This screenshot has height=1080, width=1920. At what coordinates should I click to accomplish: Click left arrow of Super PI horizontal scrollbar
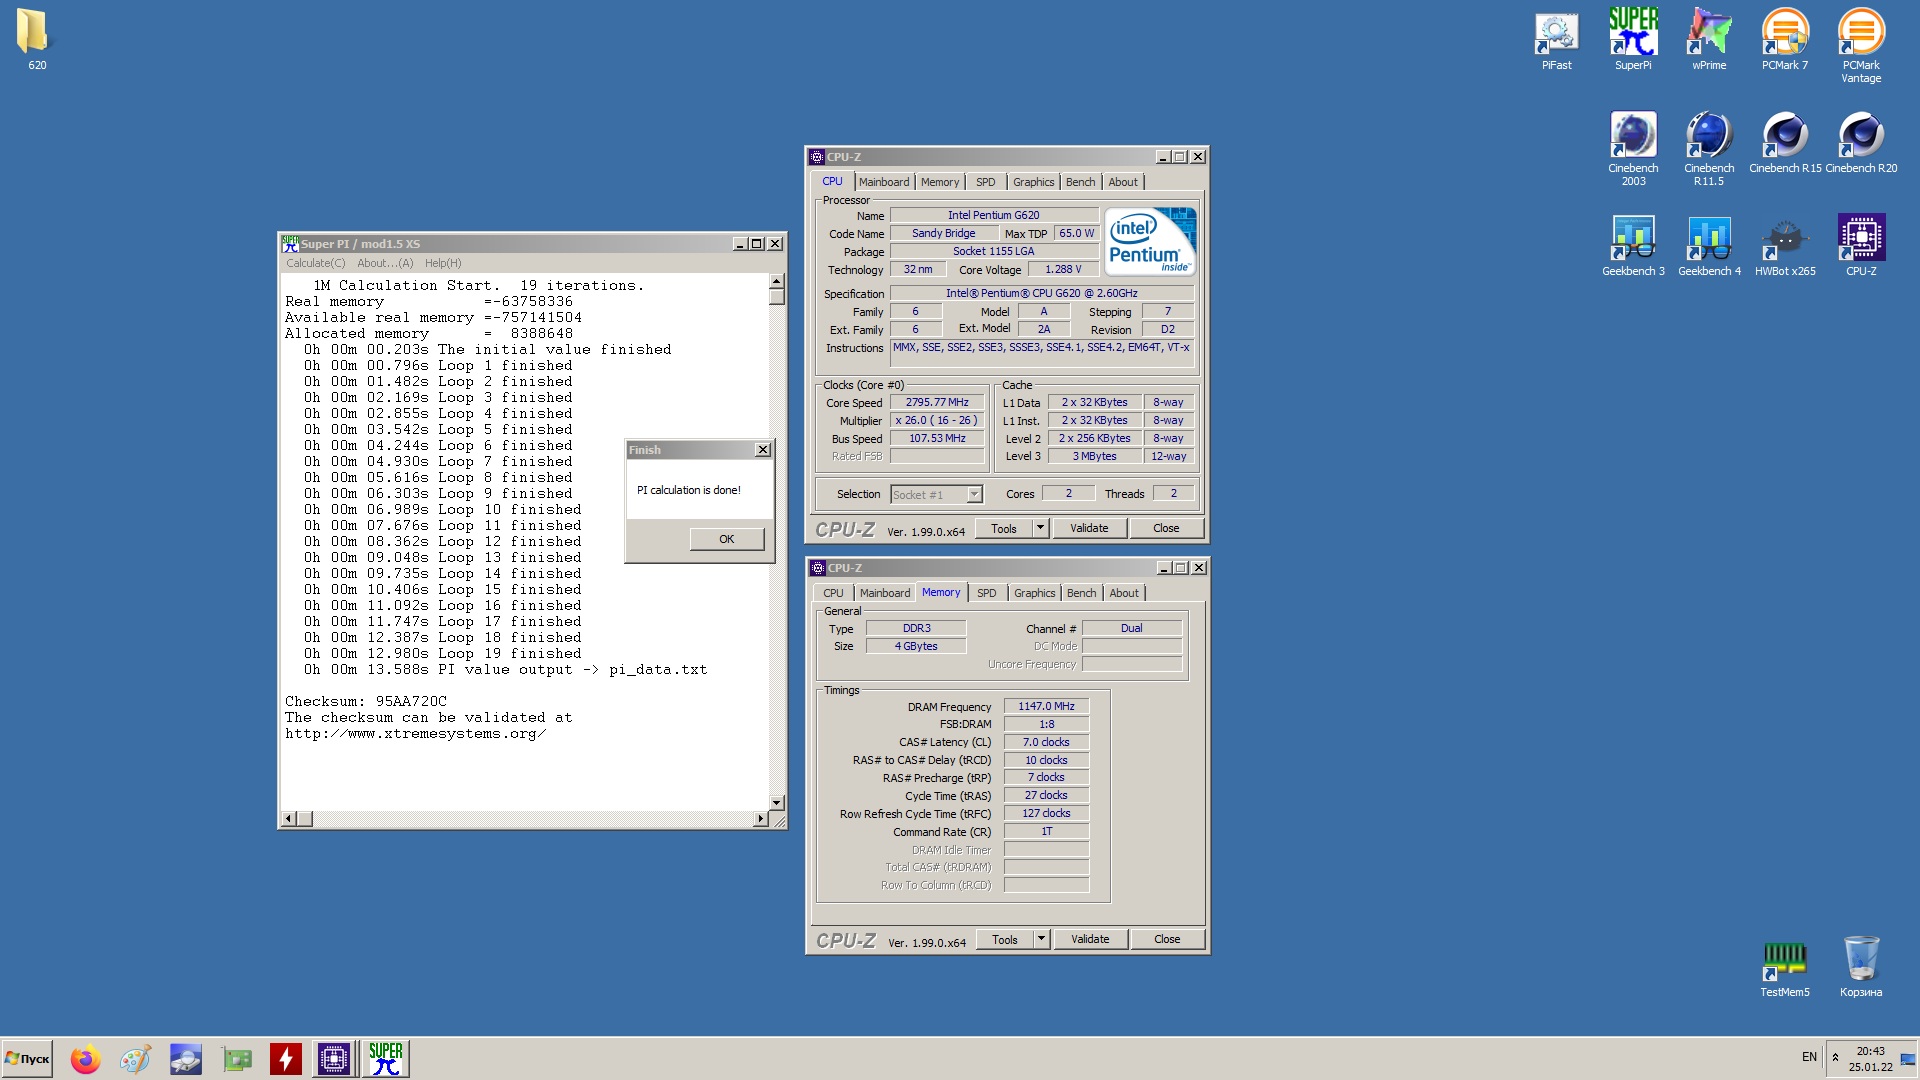[x=288, y=819]
